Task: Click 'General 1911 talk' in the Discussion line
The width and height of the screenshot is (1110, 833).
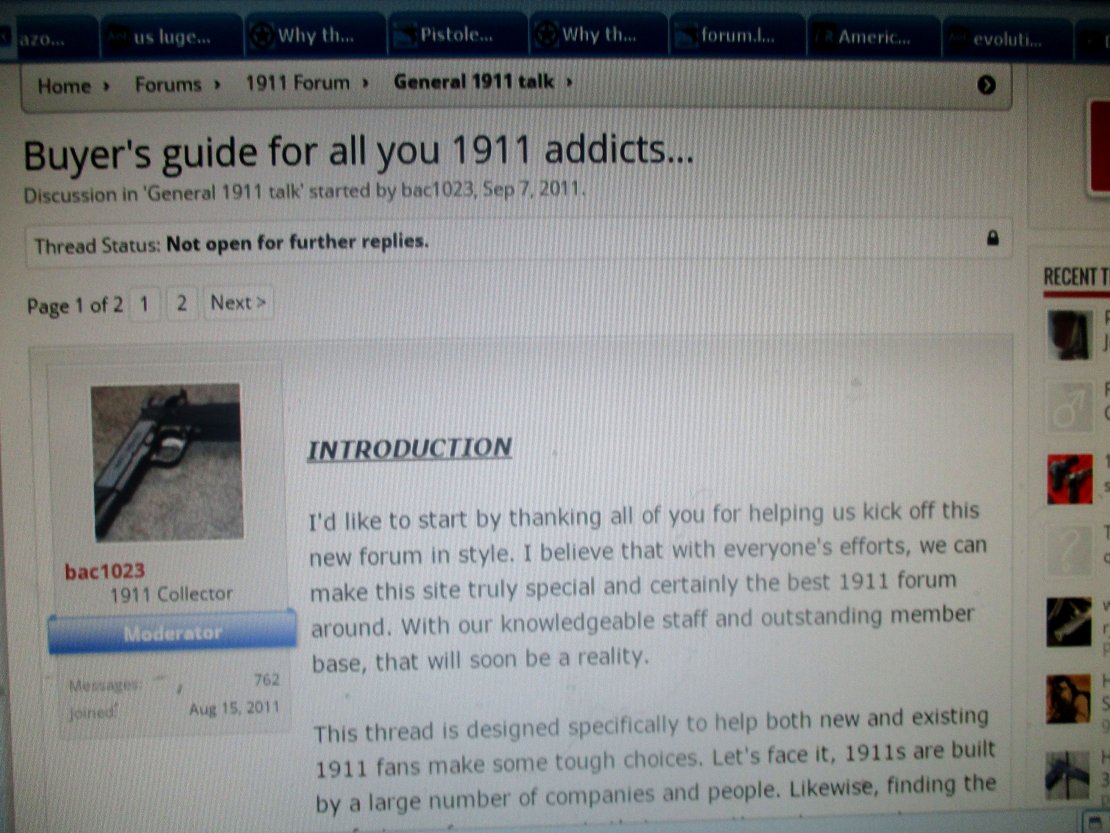Action: [224, 193]
